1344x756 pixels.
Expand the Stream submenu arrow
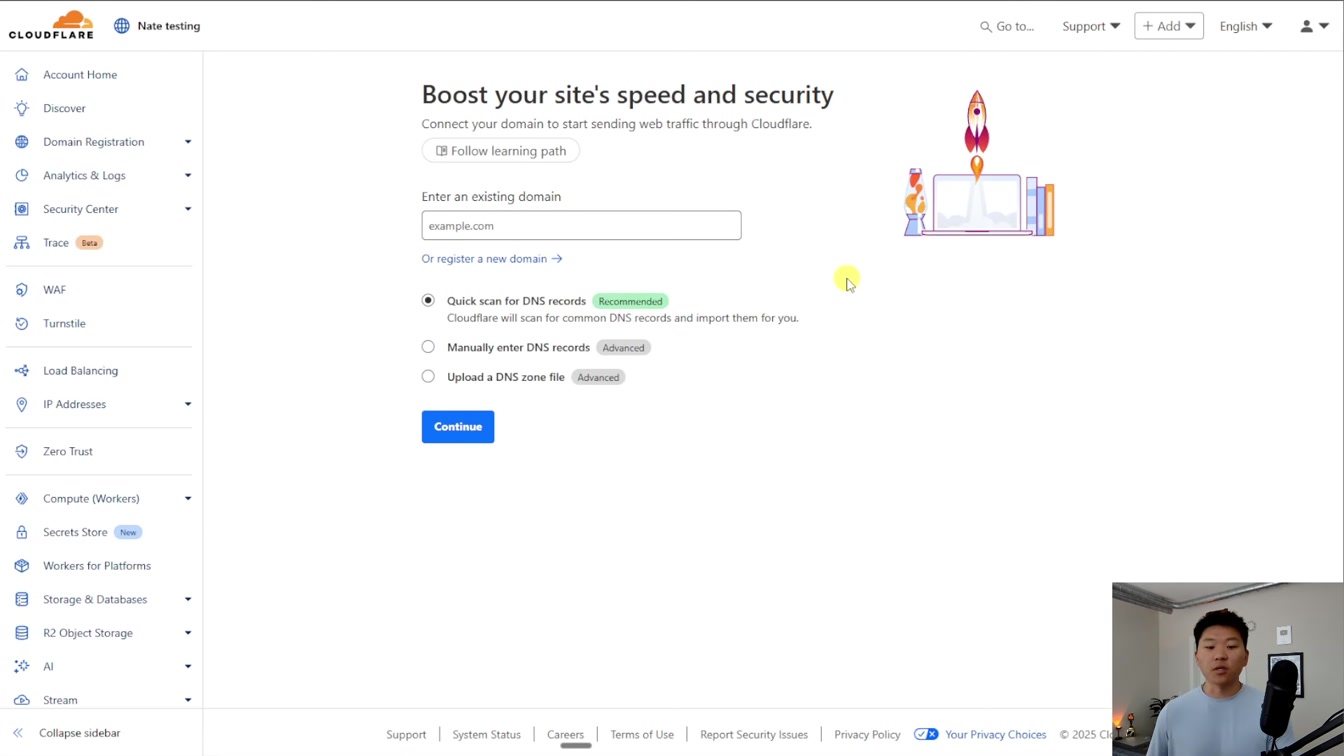[187, 700]
